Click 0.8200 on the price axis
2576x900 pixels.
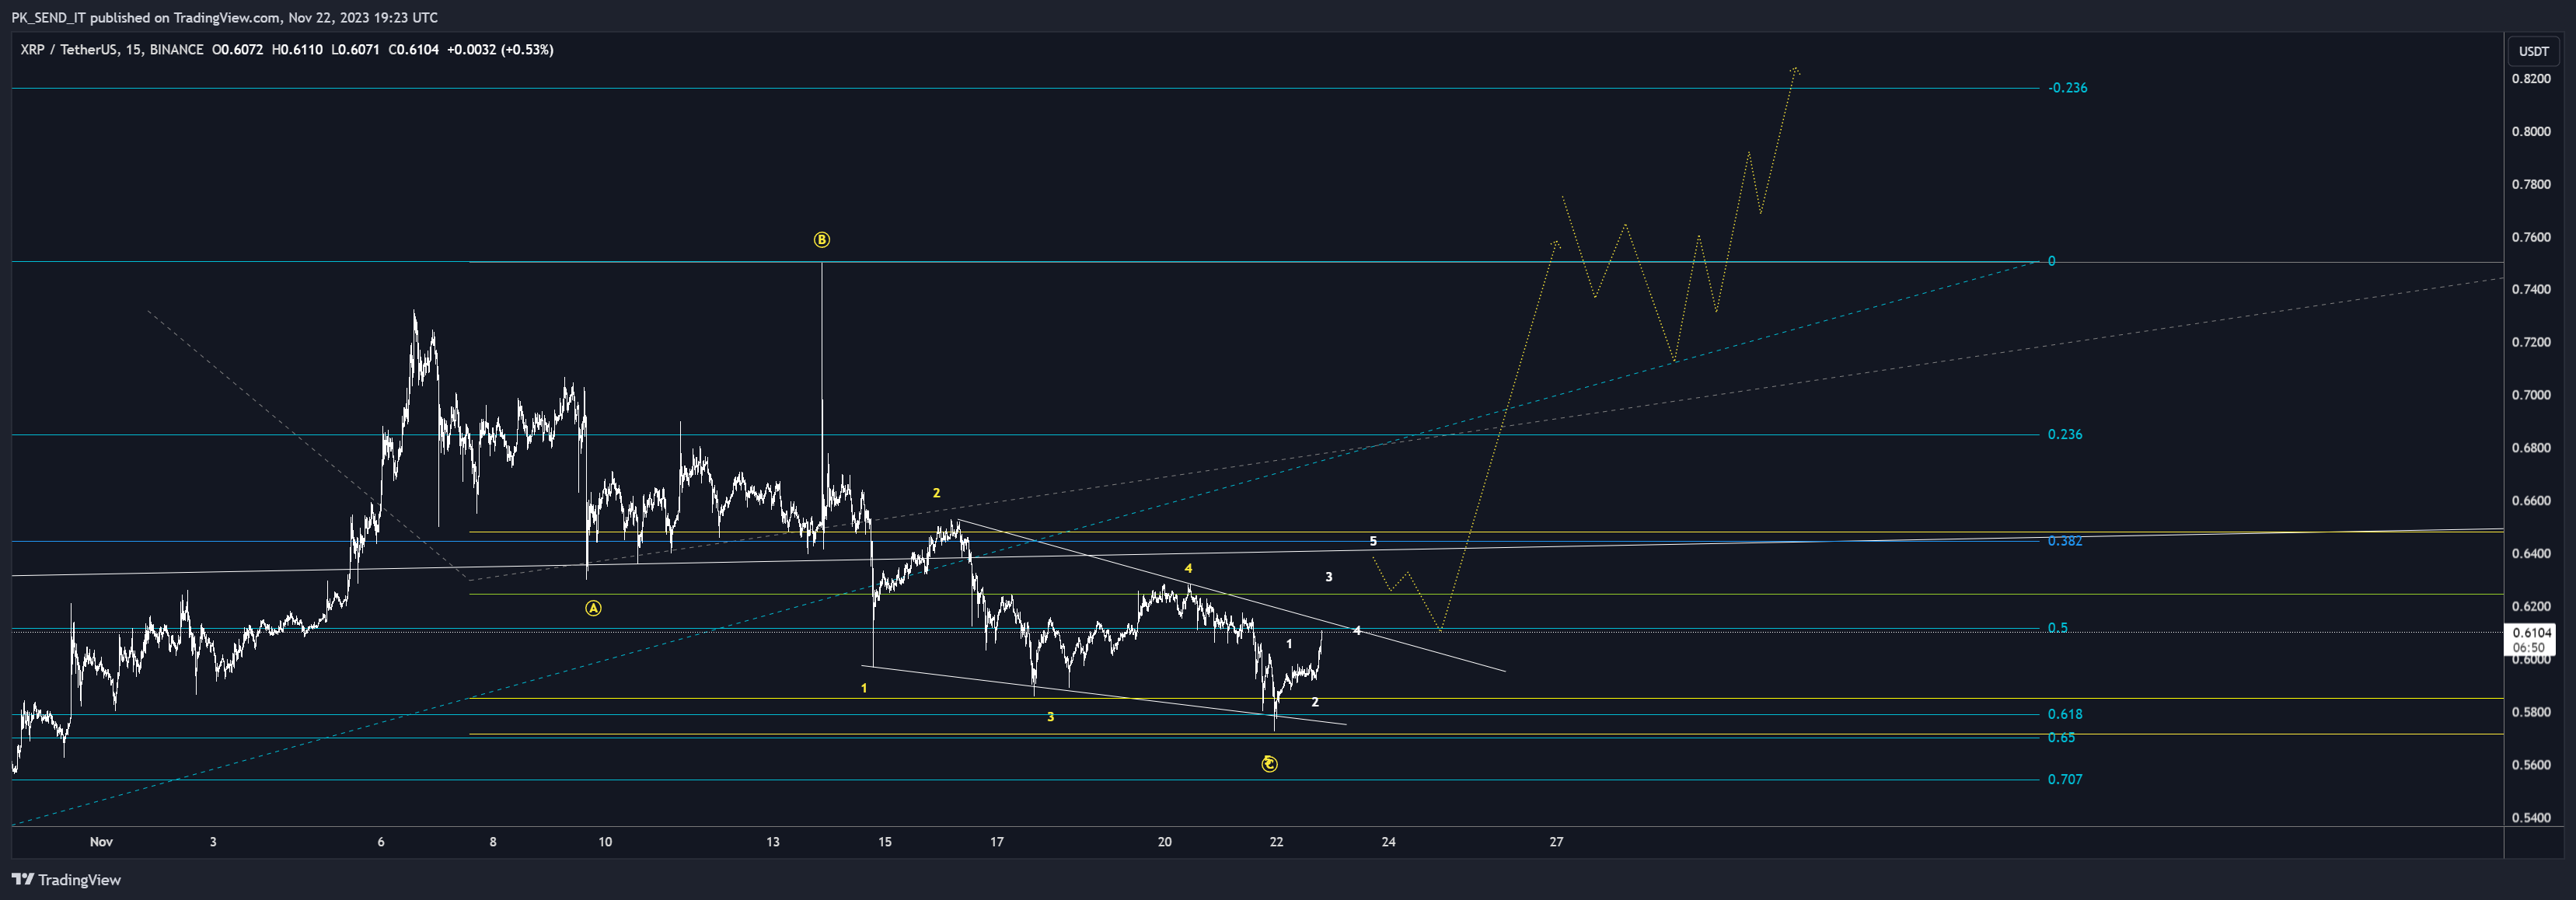pyautogui.click(x=2530, y=79)
